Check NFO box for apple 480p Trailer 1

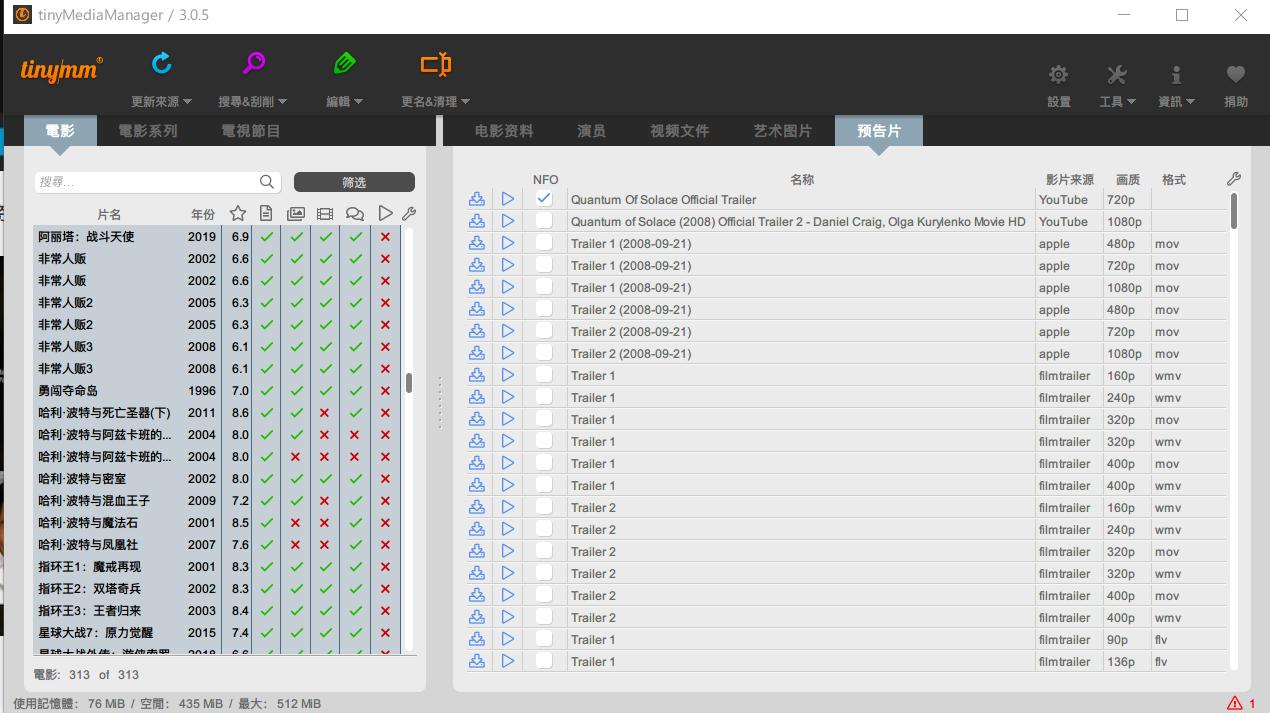tap(544, 243)
